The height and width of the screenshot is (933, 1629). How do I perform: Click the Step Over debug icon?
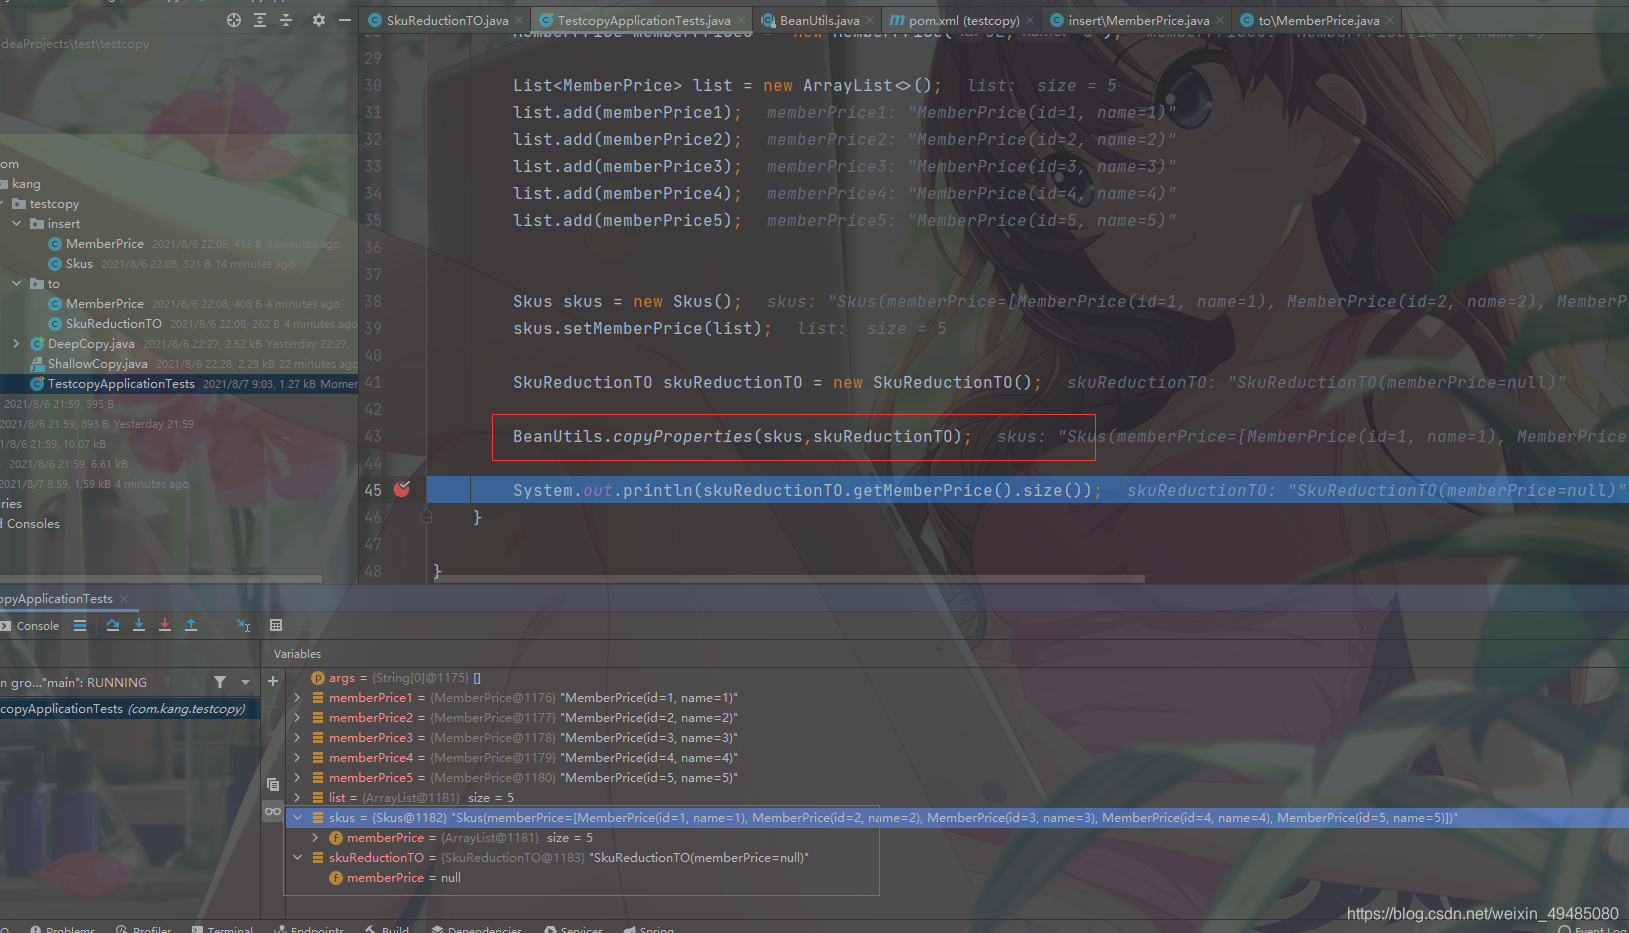pyautogui.click(x=112, y=625)
